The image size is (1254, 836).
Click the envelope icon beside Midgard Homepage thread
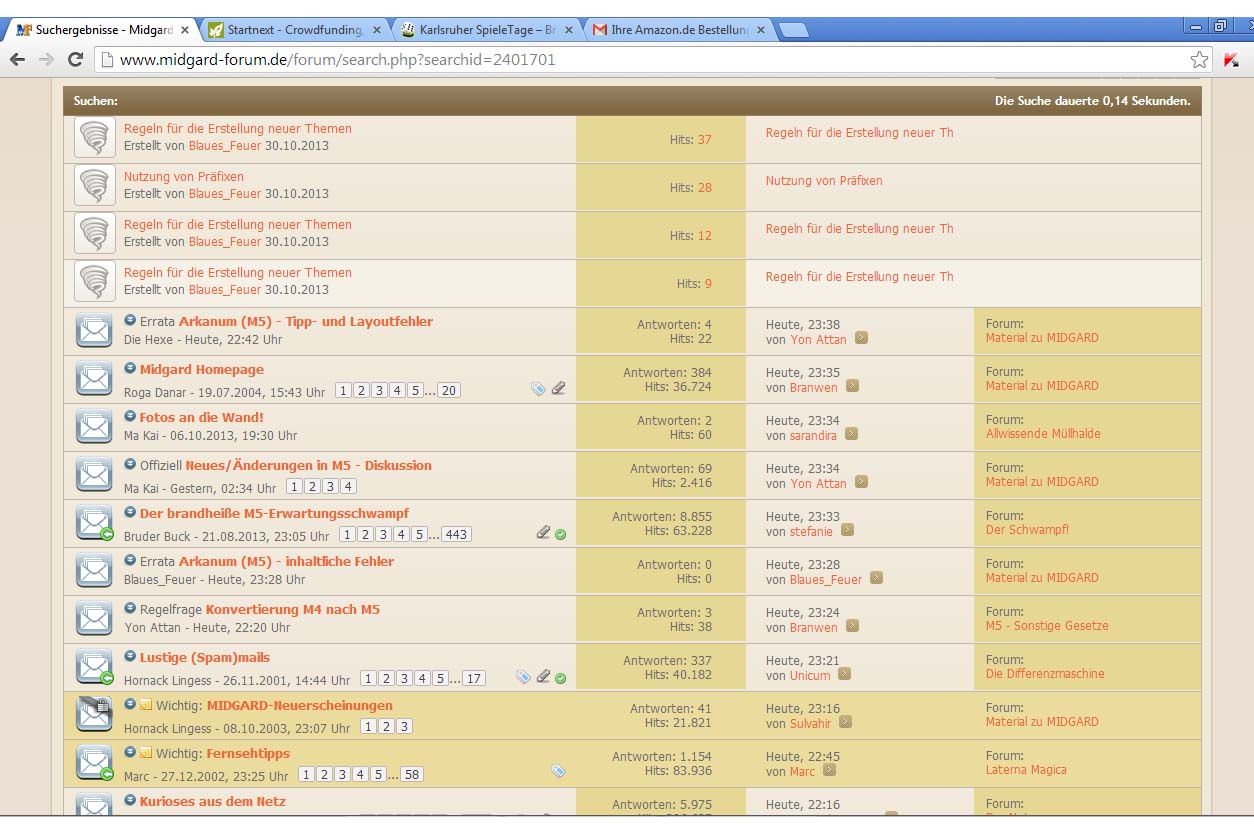(x=95, y=379)
